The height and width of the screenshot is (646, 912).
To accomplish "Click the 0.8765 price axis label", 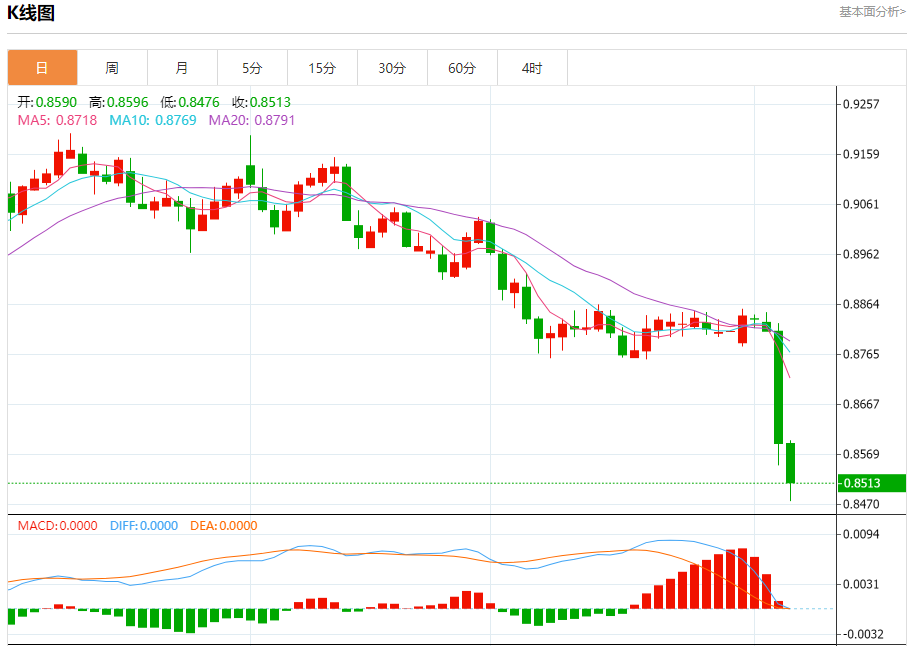I will click(861, 354).
